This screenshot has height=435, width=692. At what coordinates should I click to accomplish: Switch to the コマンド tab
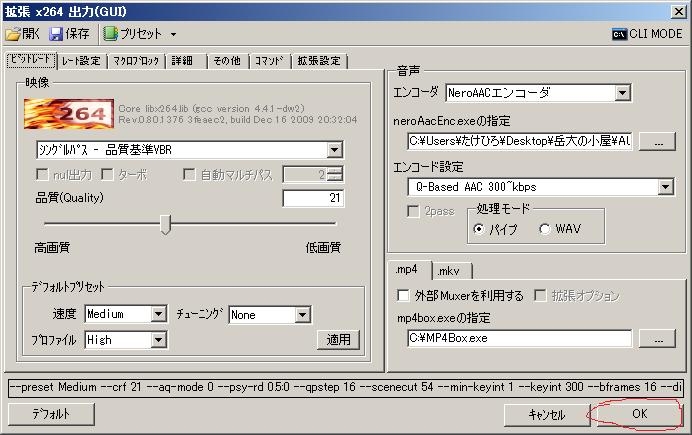tap(269, 61)
